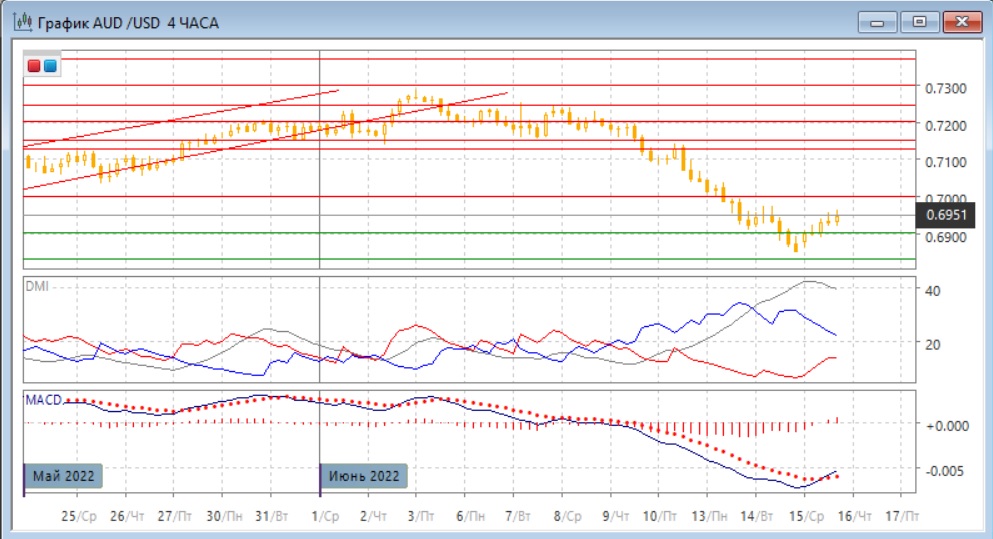Click the 15/Ср date on the time axis
The height and width of the screenshot is (539, 993).
[x=806, y=516]
